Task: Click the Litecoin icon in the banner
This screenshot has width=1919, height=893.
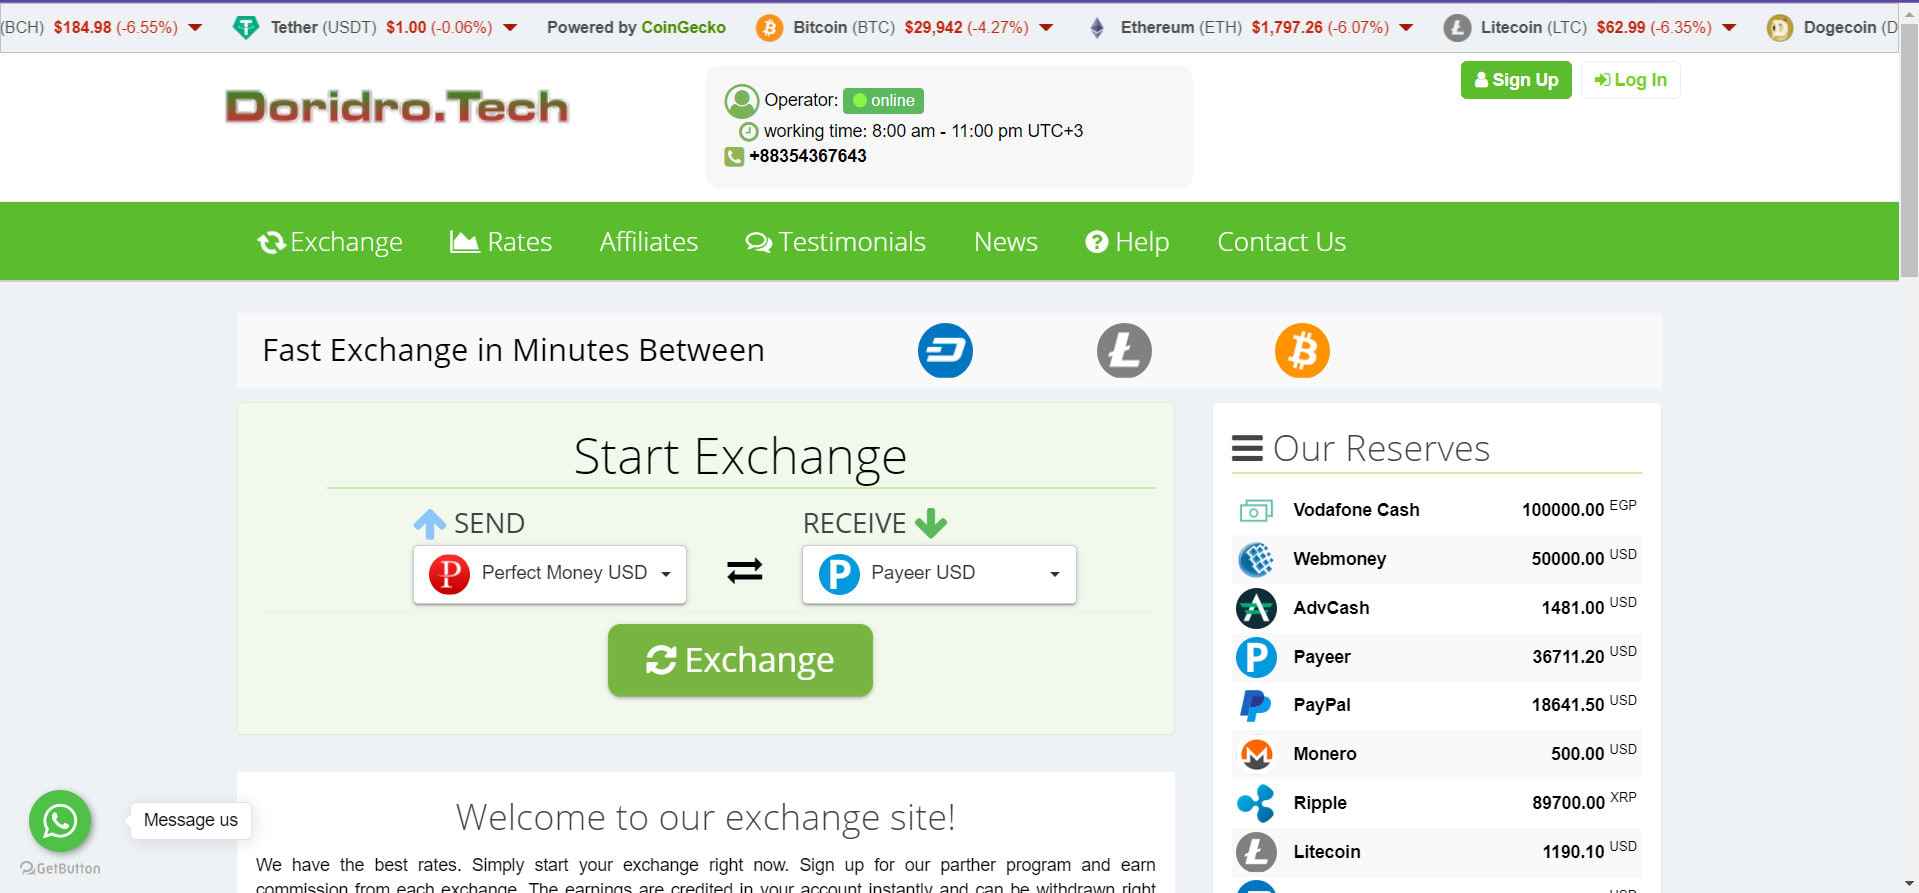Action: 1124,351
